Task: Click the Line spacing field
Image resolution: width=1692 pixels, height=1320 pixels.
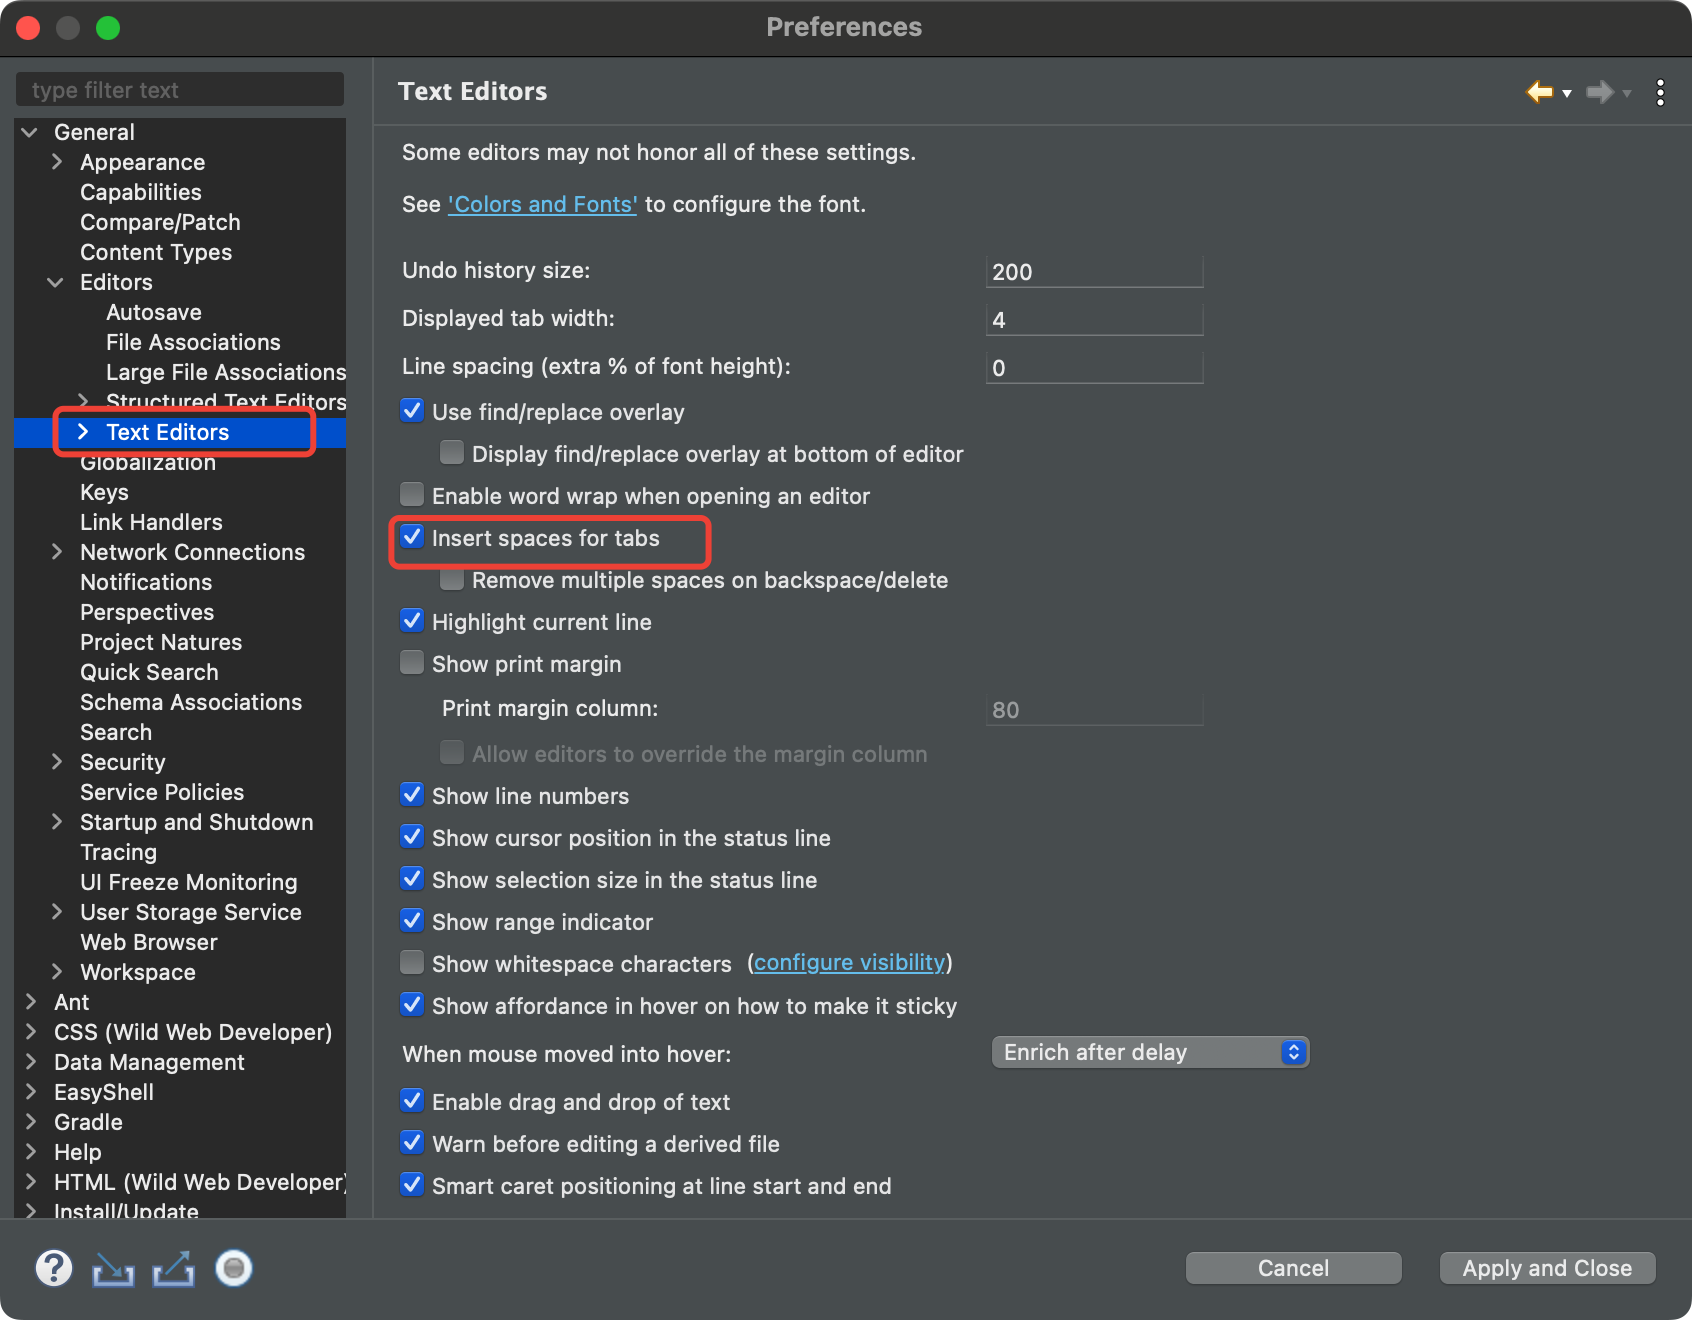Action: [1094, 367]
